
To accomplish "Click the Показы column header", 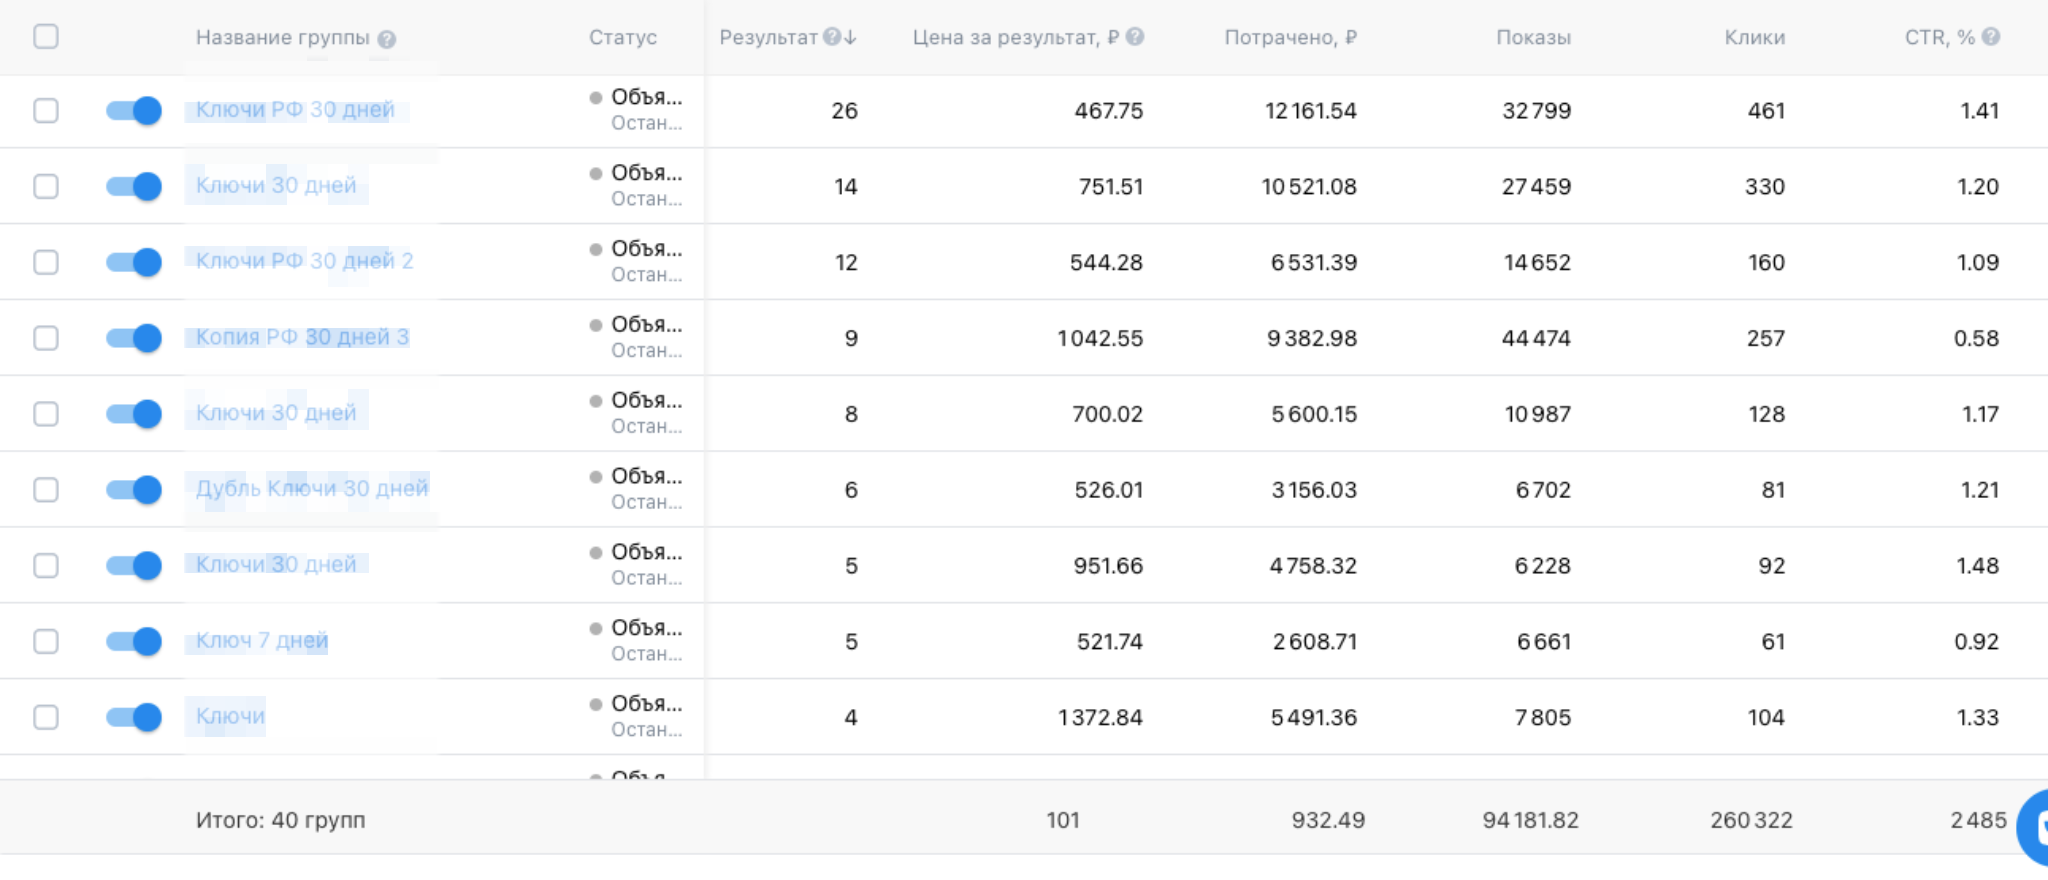I will coord(1533,37).
